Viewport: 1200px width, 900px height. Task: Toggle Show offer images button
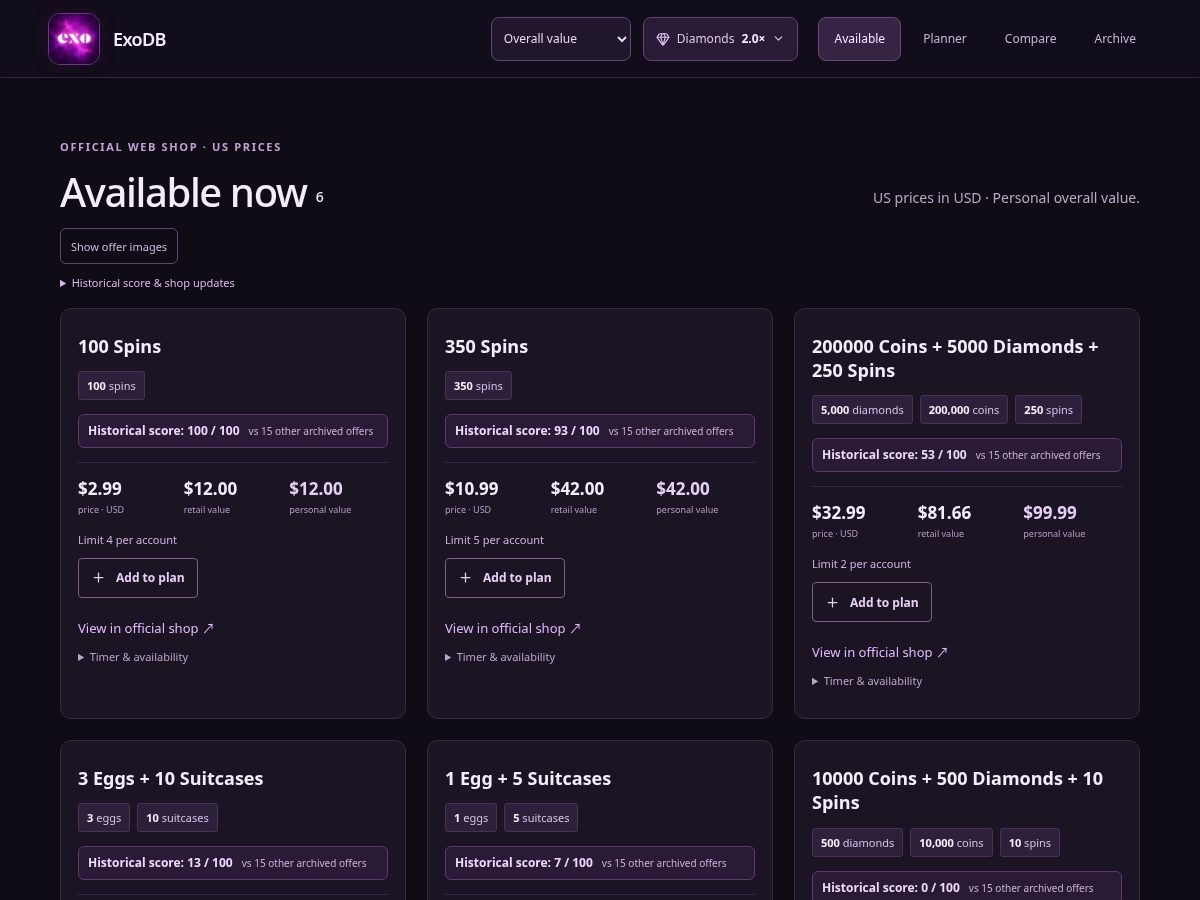click(x=119, y=247)
